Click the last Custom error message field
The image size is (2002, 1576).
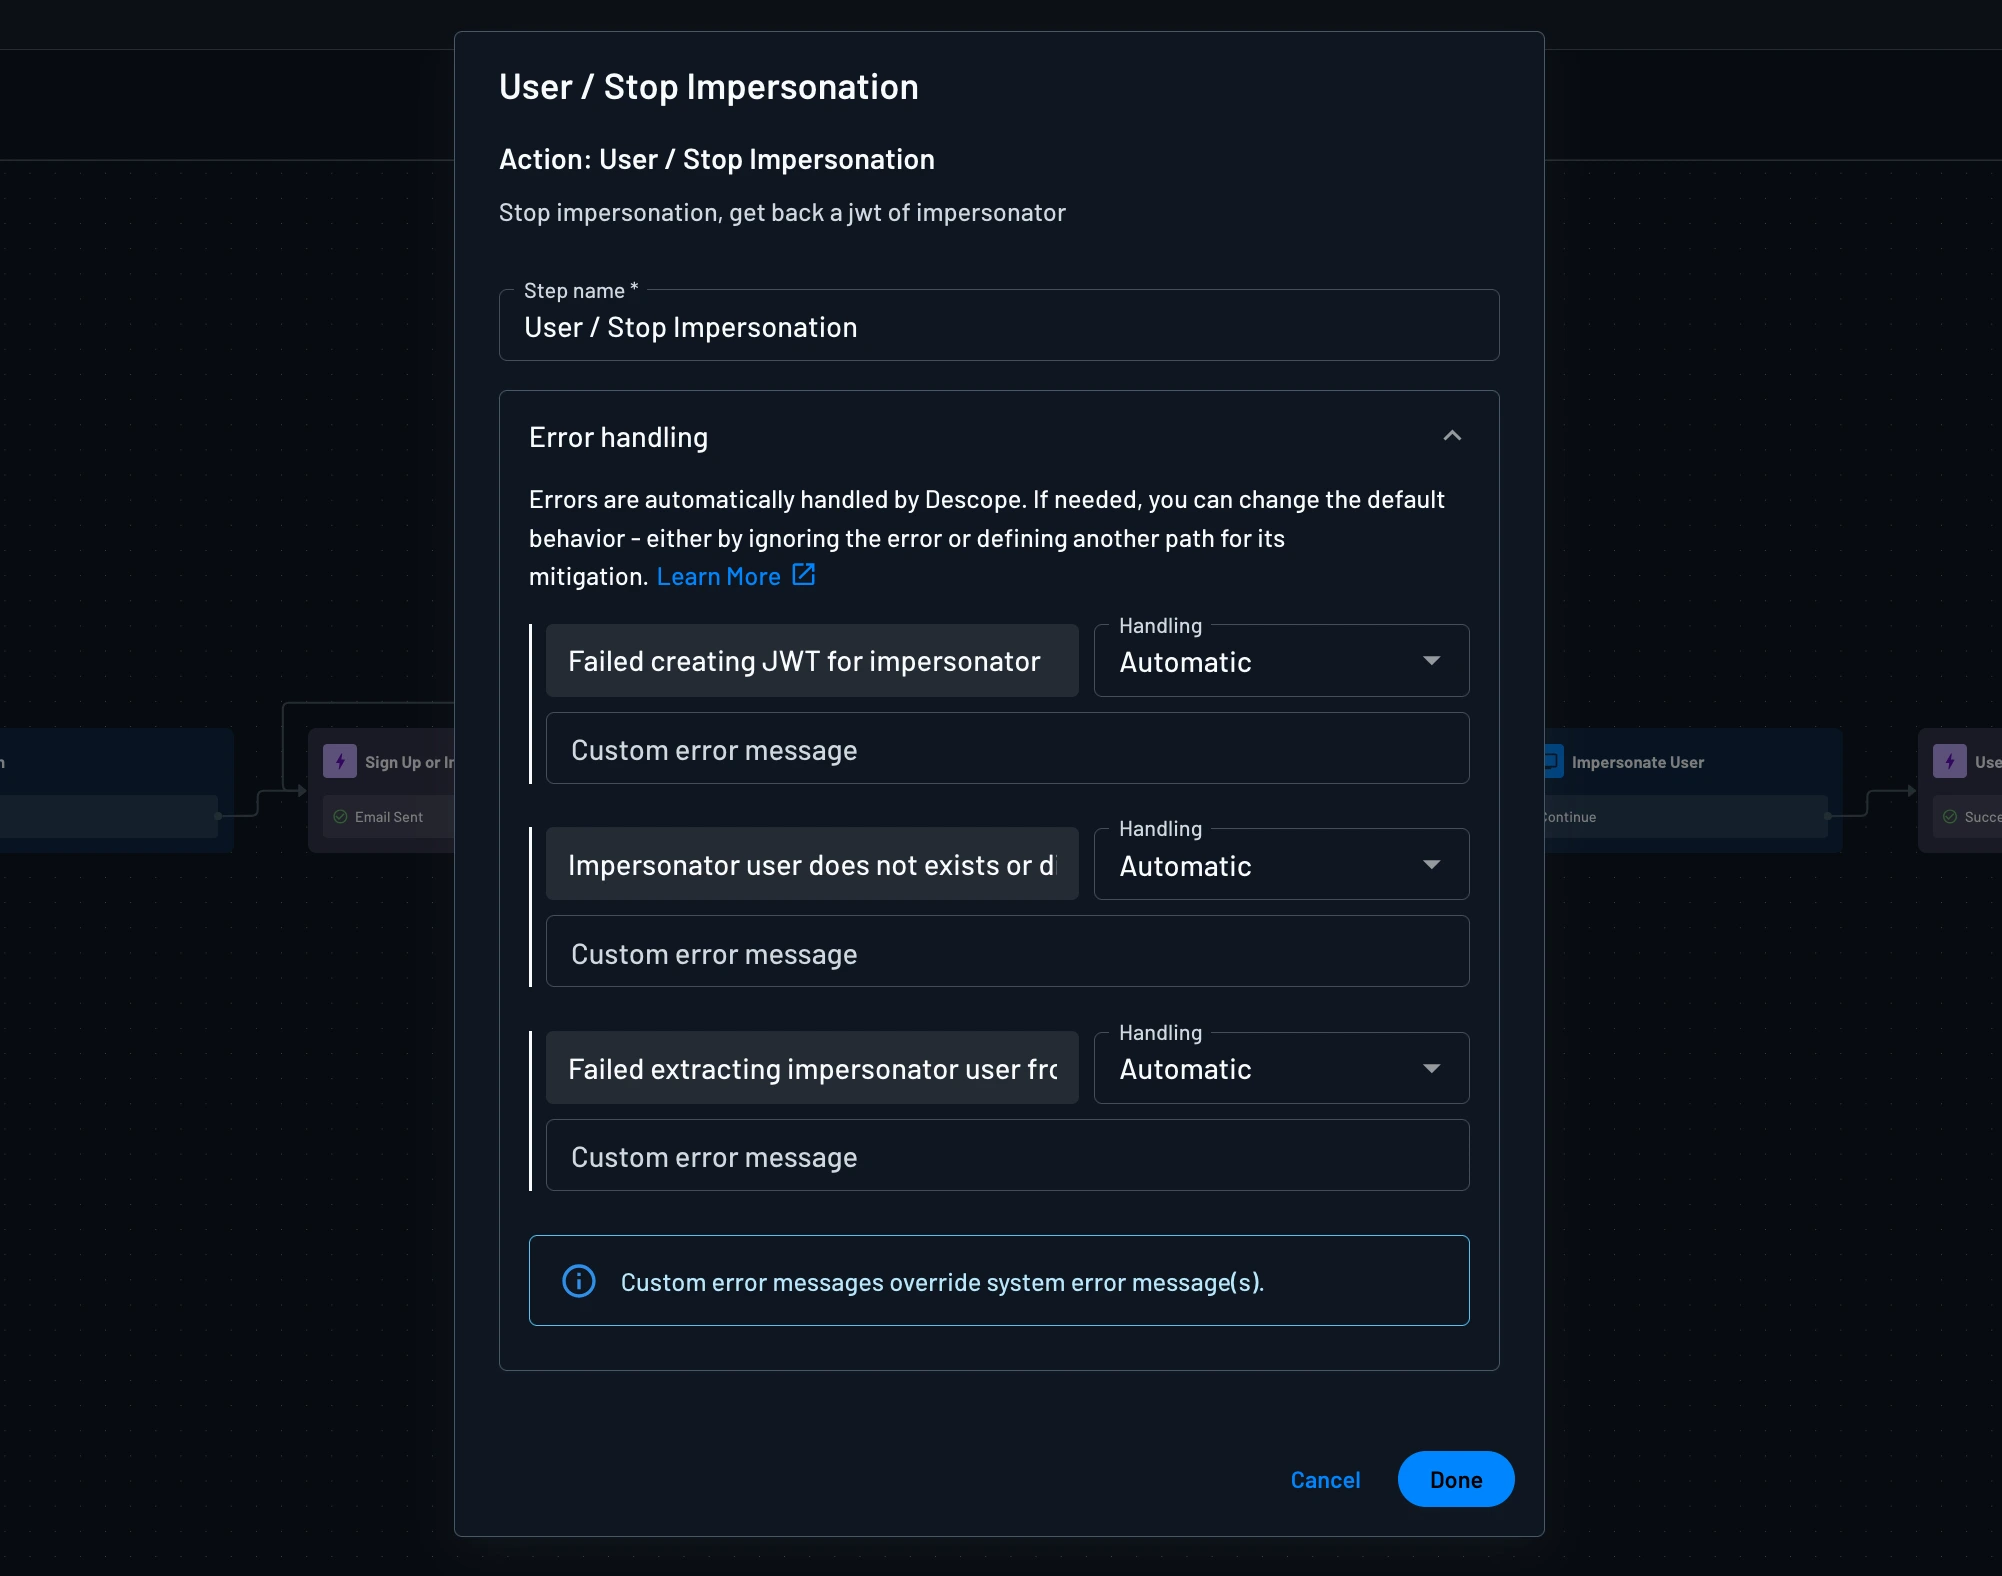[x=1006, y=1156]
